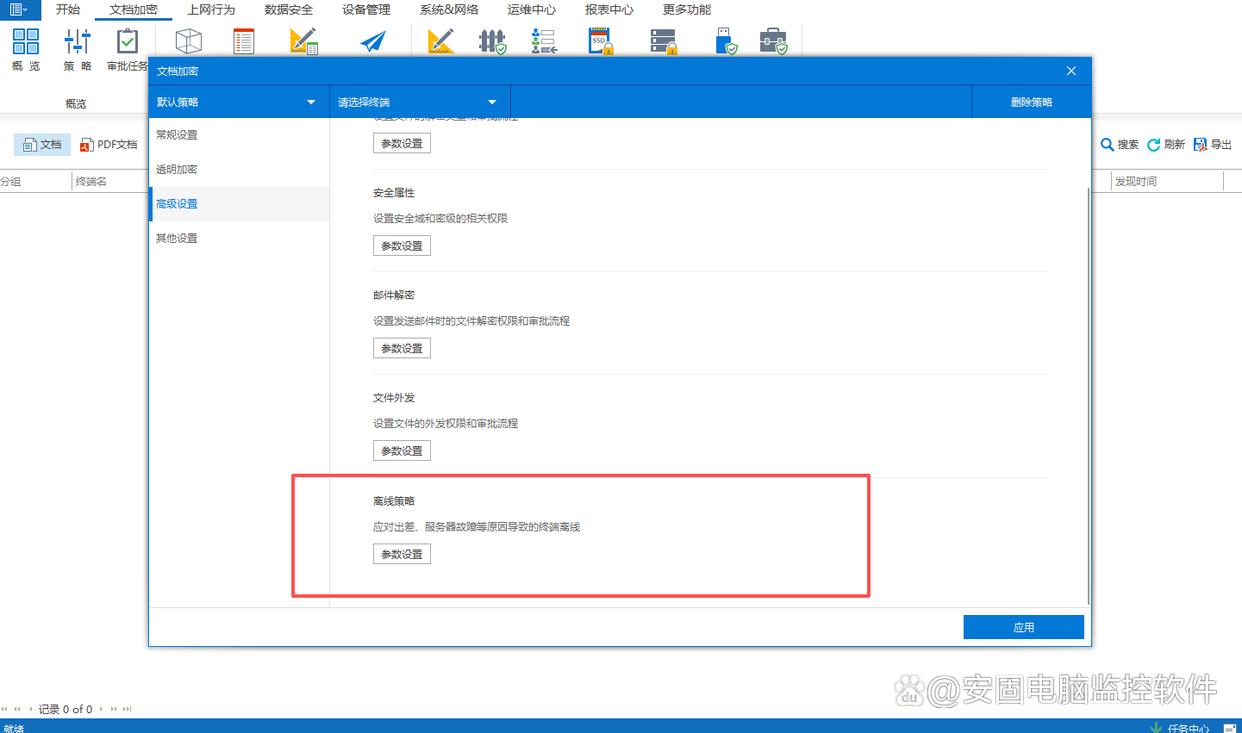Click the 终端名 column header
1242x733 pixels.
pyautogui.click(x=110, y=181)
